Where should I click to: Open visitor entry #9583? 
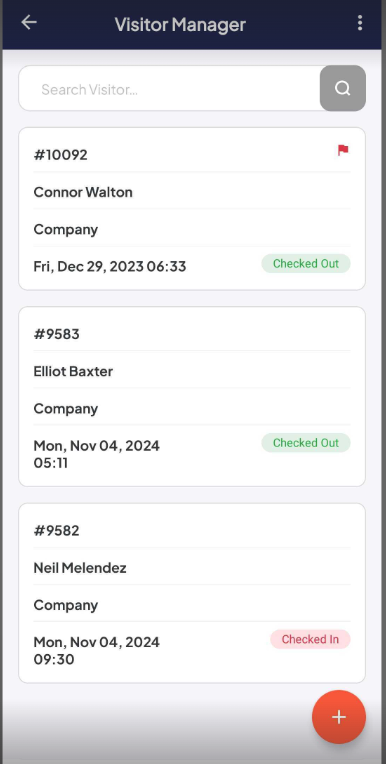[192, 396]
